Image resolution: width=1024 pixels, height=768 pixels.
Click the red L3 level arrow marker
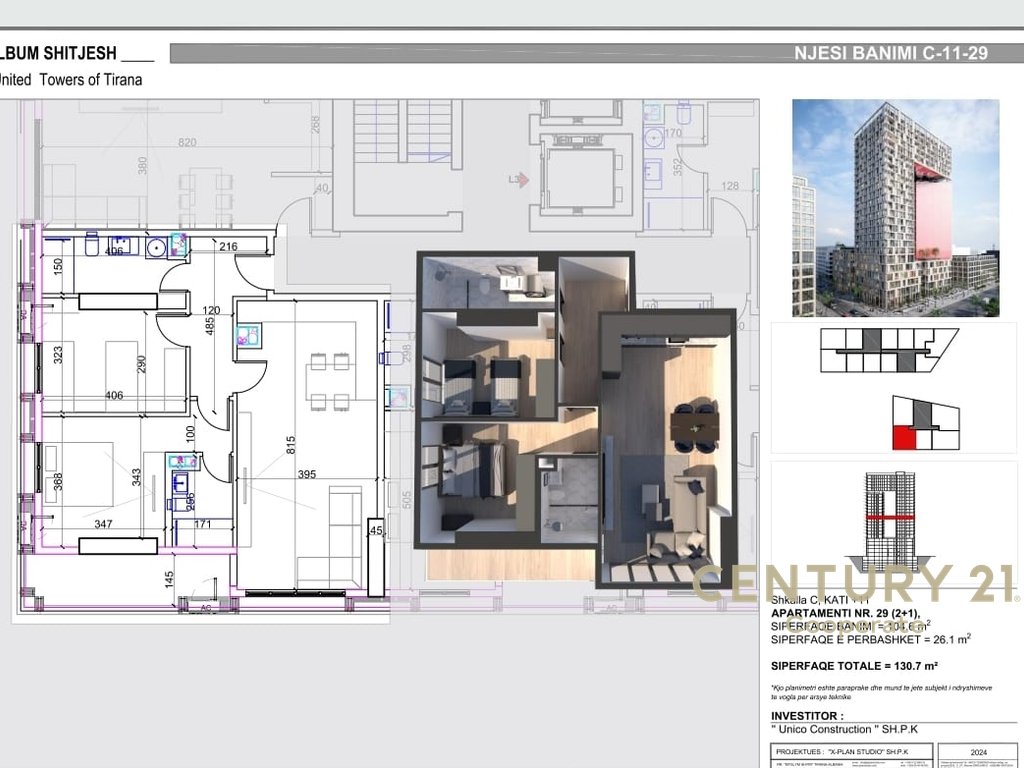[x=517, y=179]
